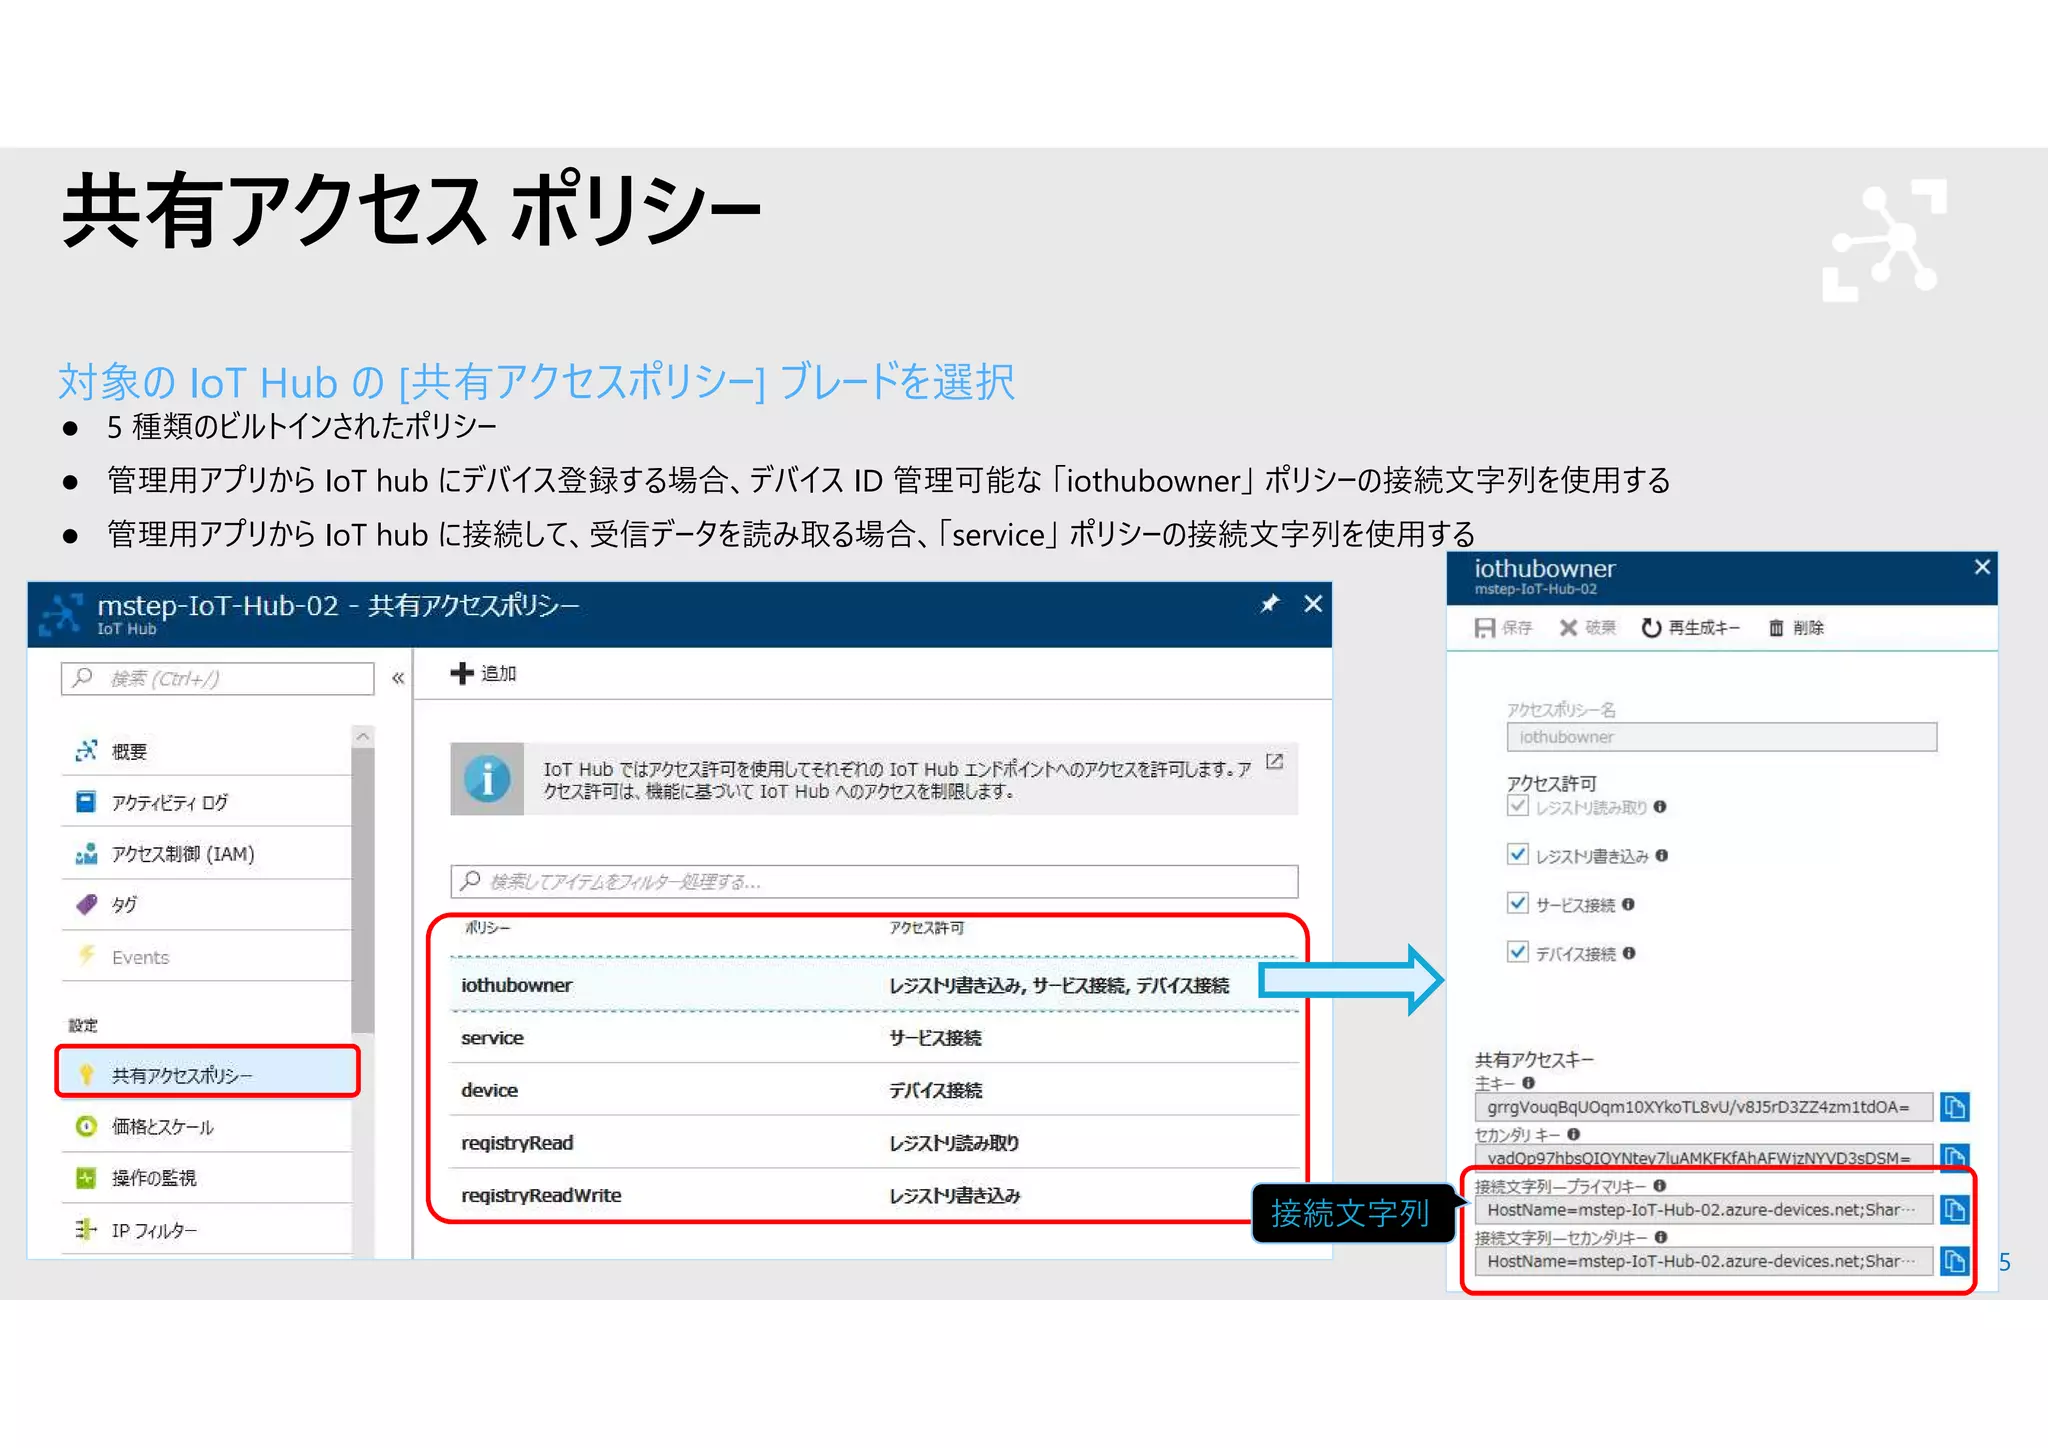The height and width of the screenshot is (1448, 2048).
Task: Open 操作の監視 menu item
Action: pos(206,1178)
